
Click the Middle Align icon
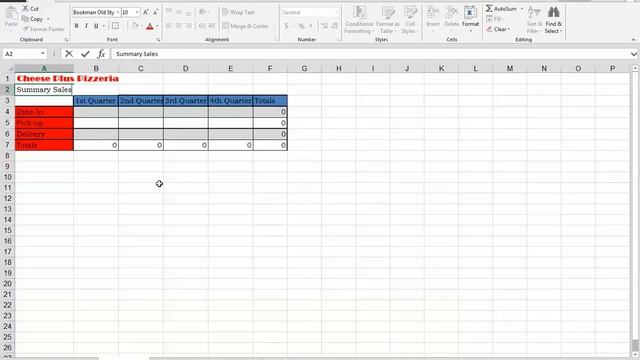178,12
